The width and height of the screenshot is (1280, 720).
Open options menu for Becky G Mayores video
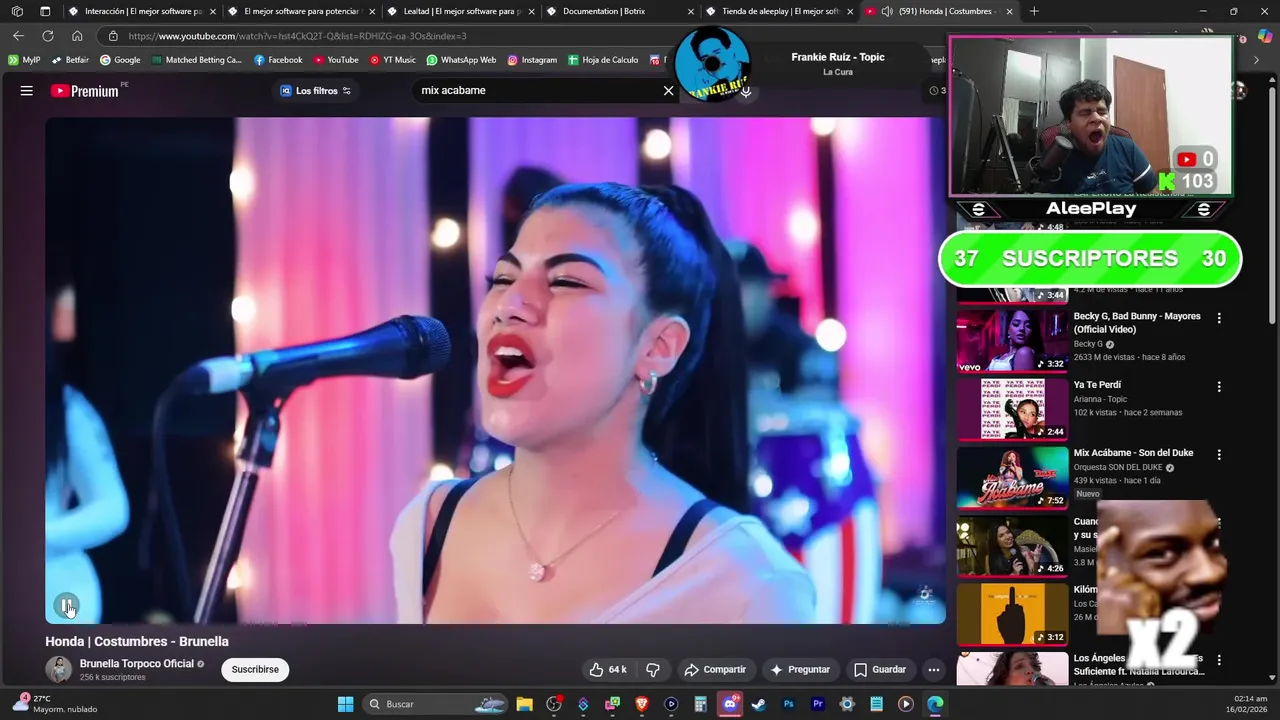pos(1218,318)
